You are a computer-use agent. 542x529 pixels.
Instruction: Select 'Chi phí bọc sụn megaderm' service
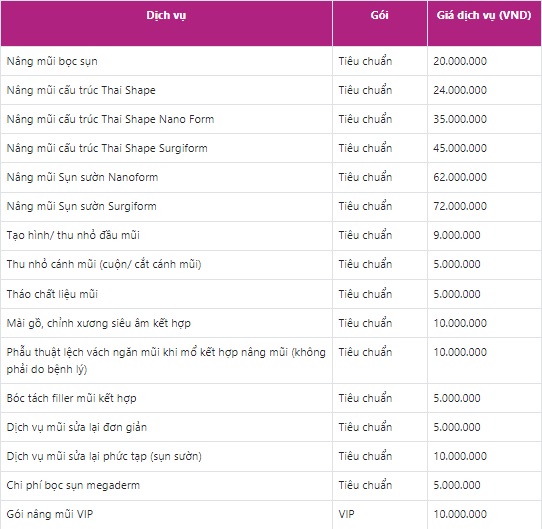pyautogui.click(x=73, y=485)
